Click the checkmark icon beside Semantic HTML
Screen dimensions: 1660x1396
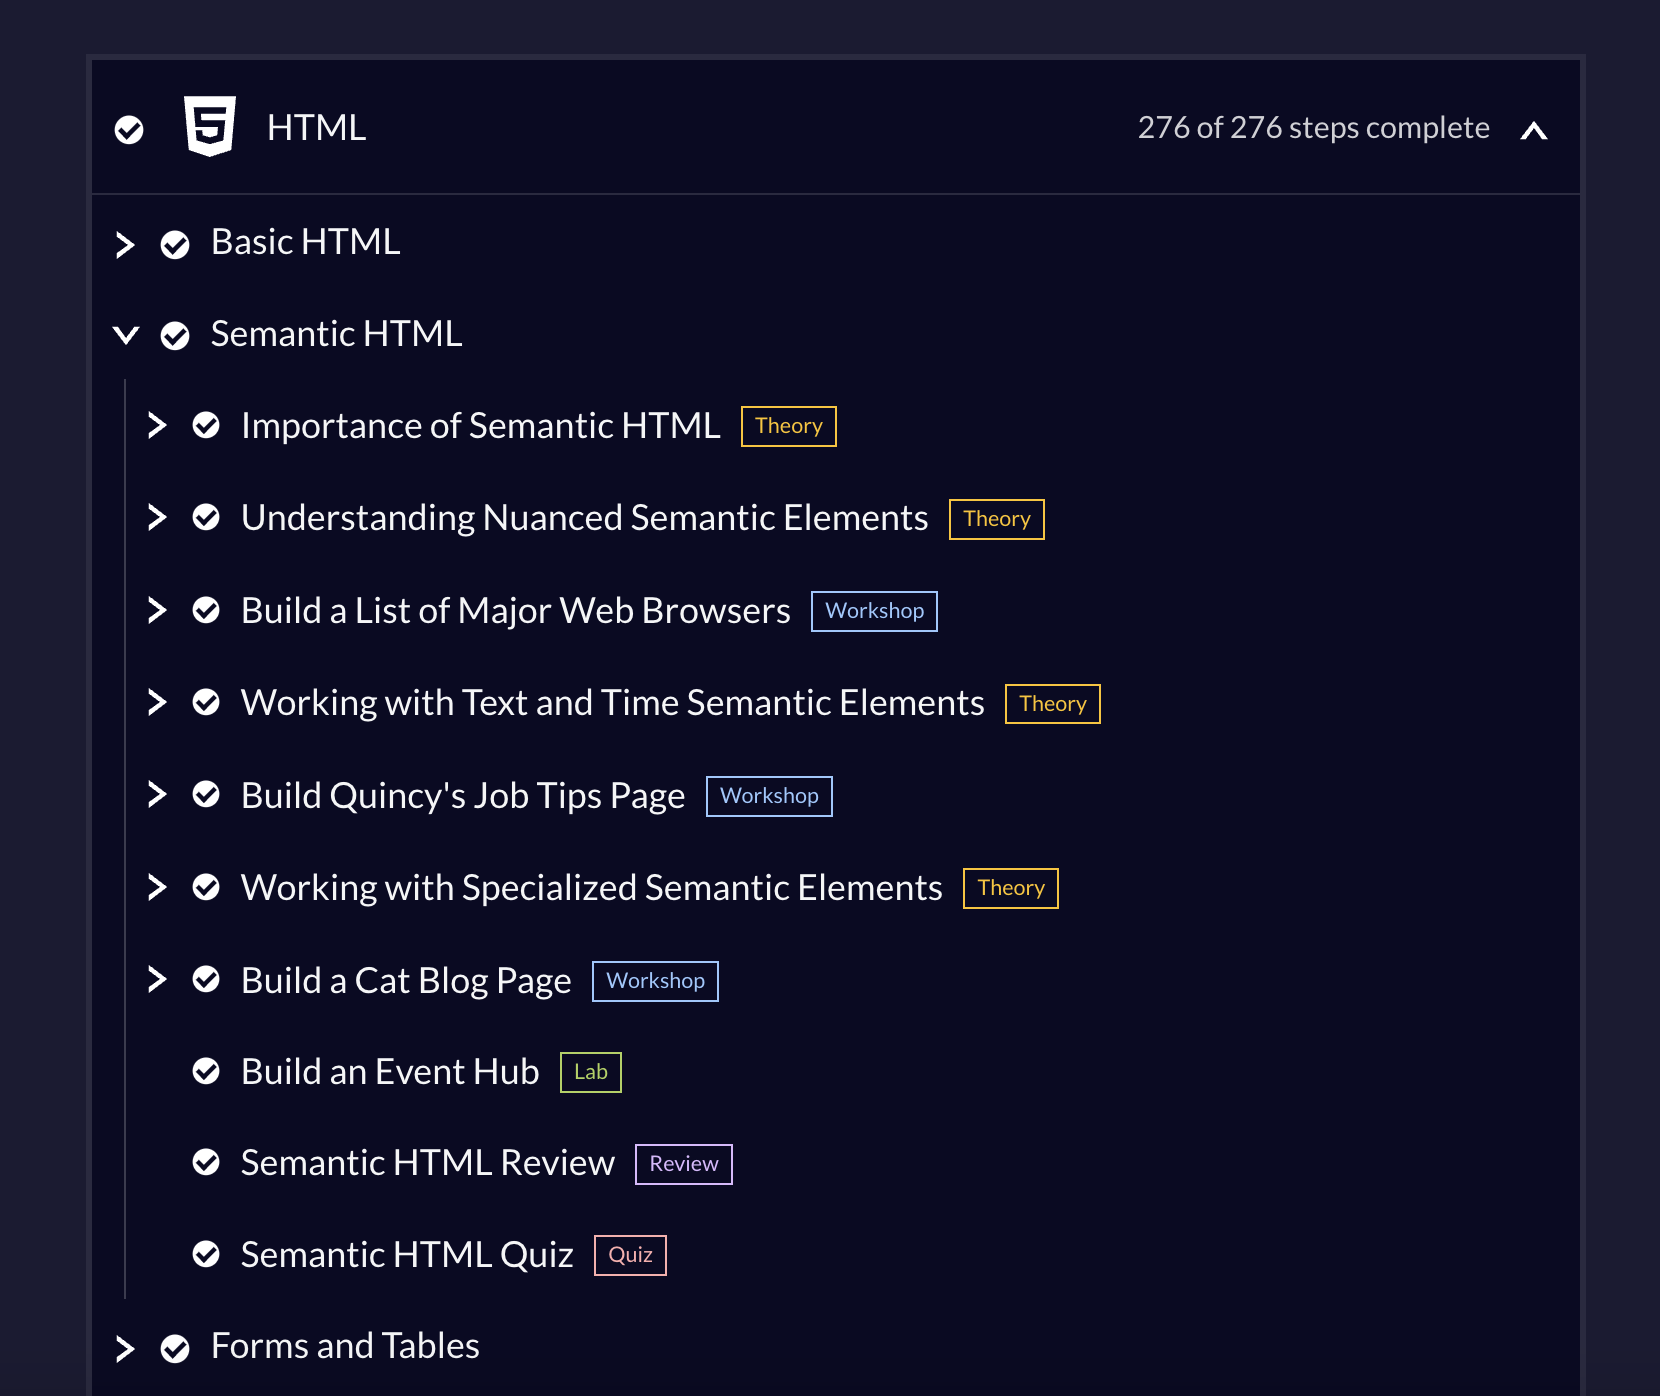(x=175, y=336)
